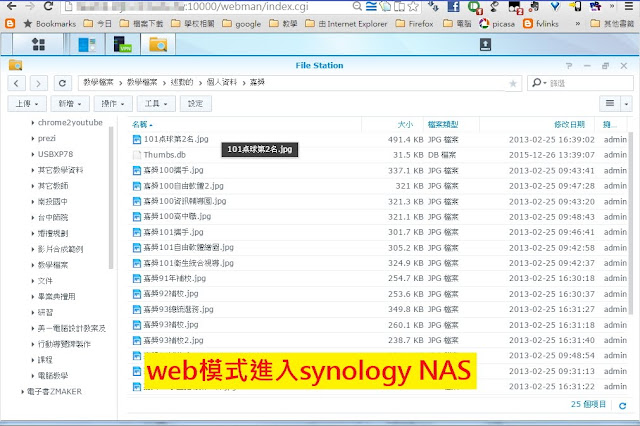Viewport: 640px width, 426px height.
Task: Sort by the 修改日期 modified date column
Action: coord(569,125)
